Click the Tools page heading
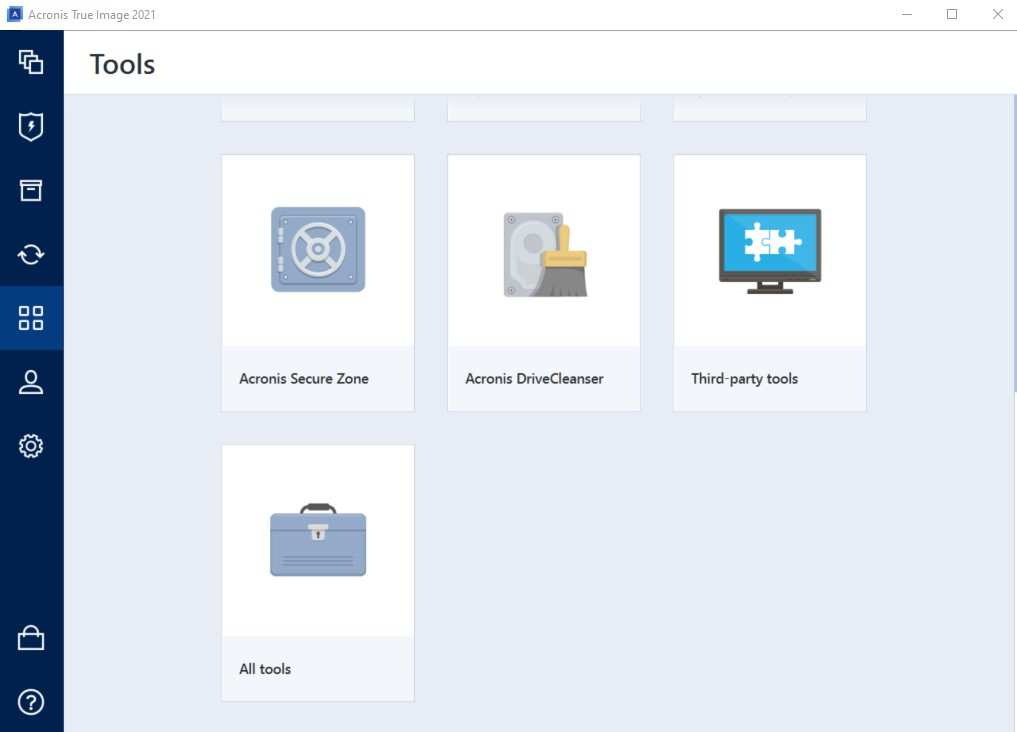Viewport: 1017px width, 732px height. [x=122, y=64]
